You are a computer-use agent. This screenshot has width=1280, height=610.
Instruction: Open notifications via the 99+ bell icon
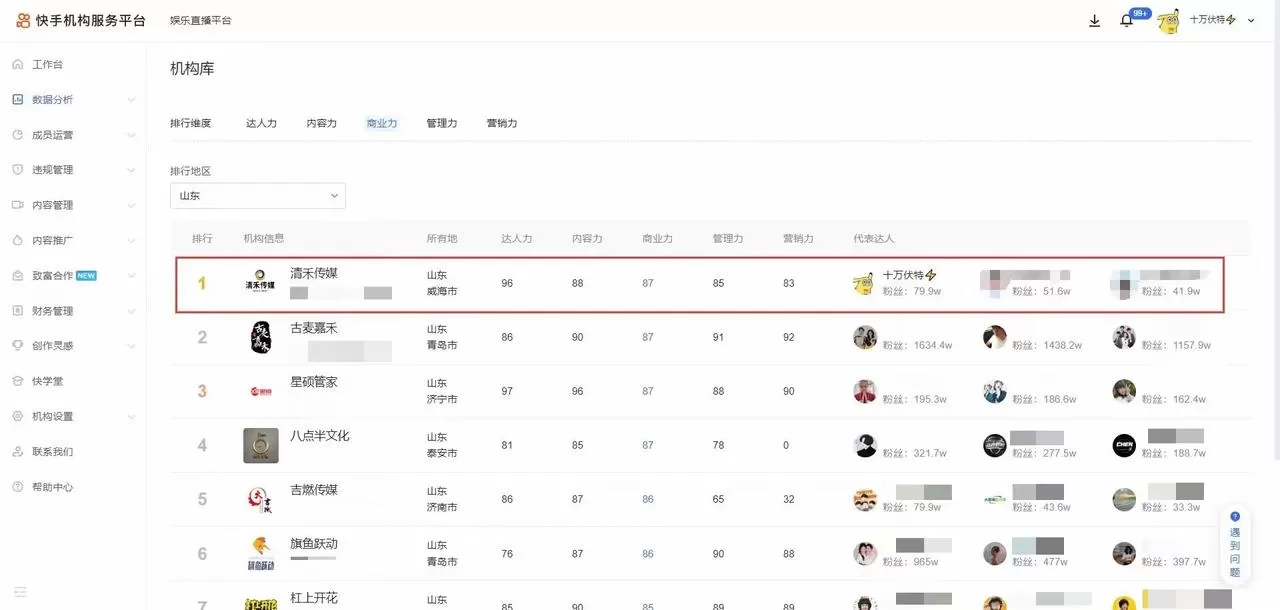click(1128, 19)
